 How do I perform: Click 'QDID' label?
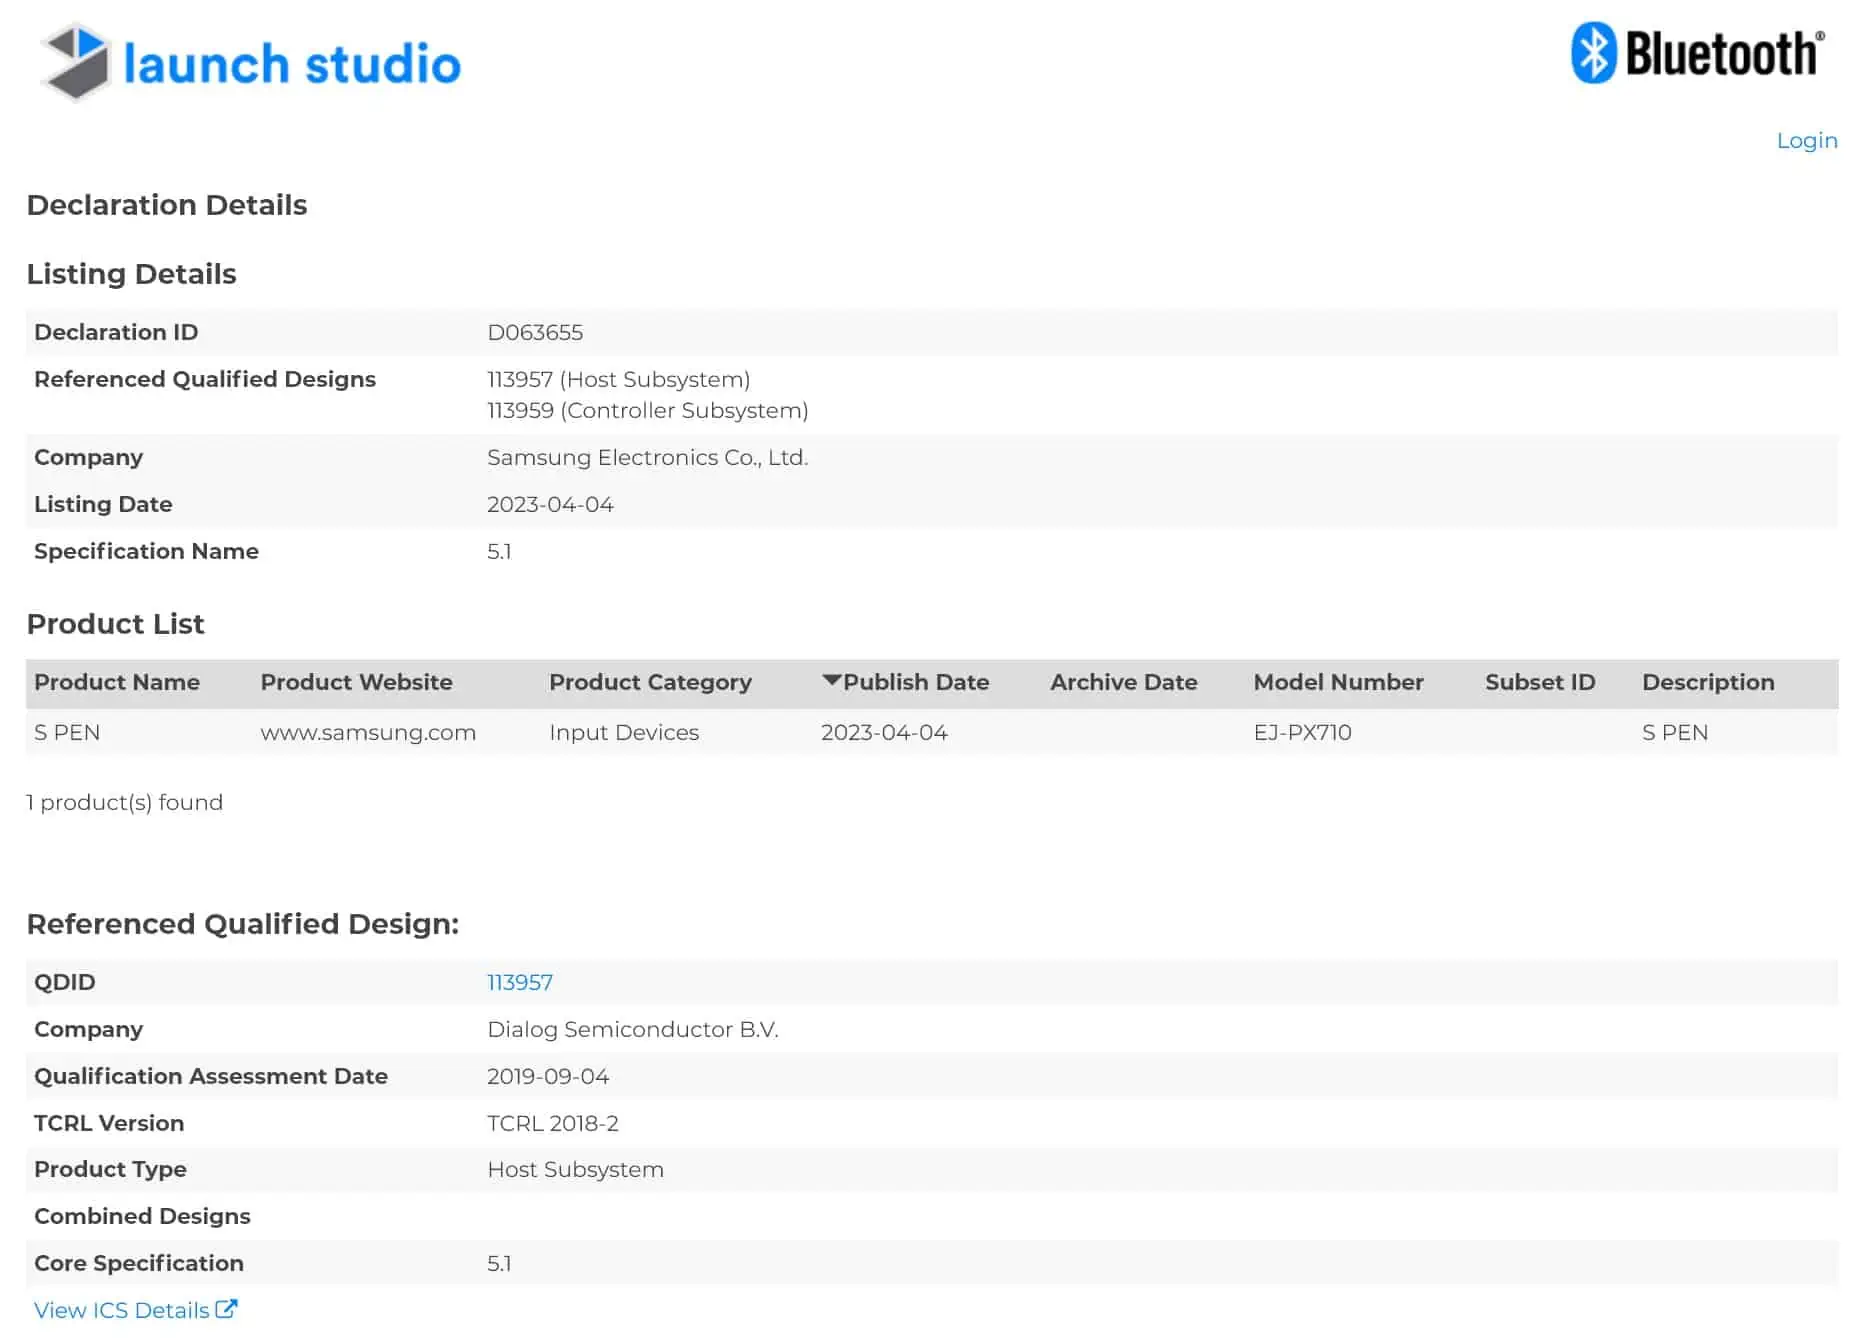point(65,982)
